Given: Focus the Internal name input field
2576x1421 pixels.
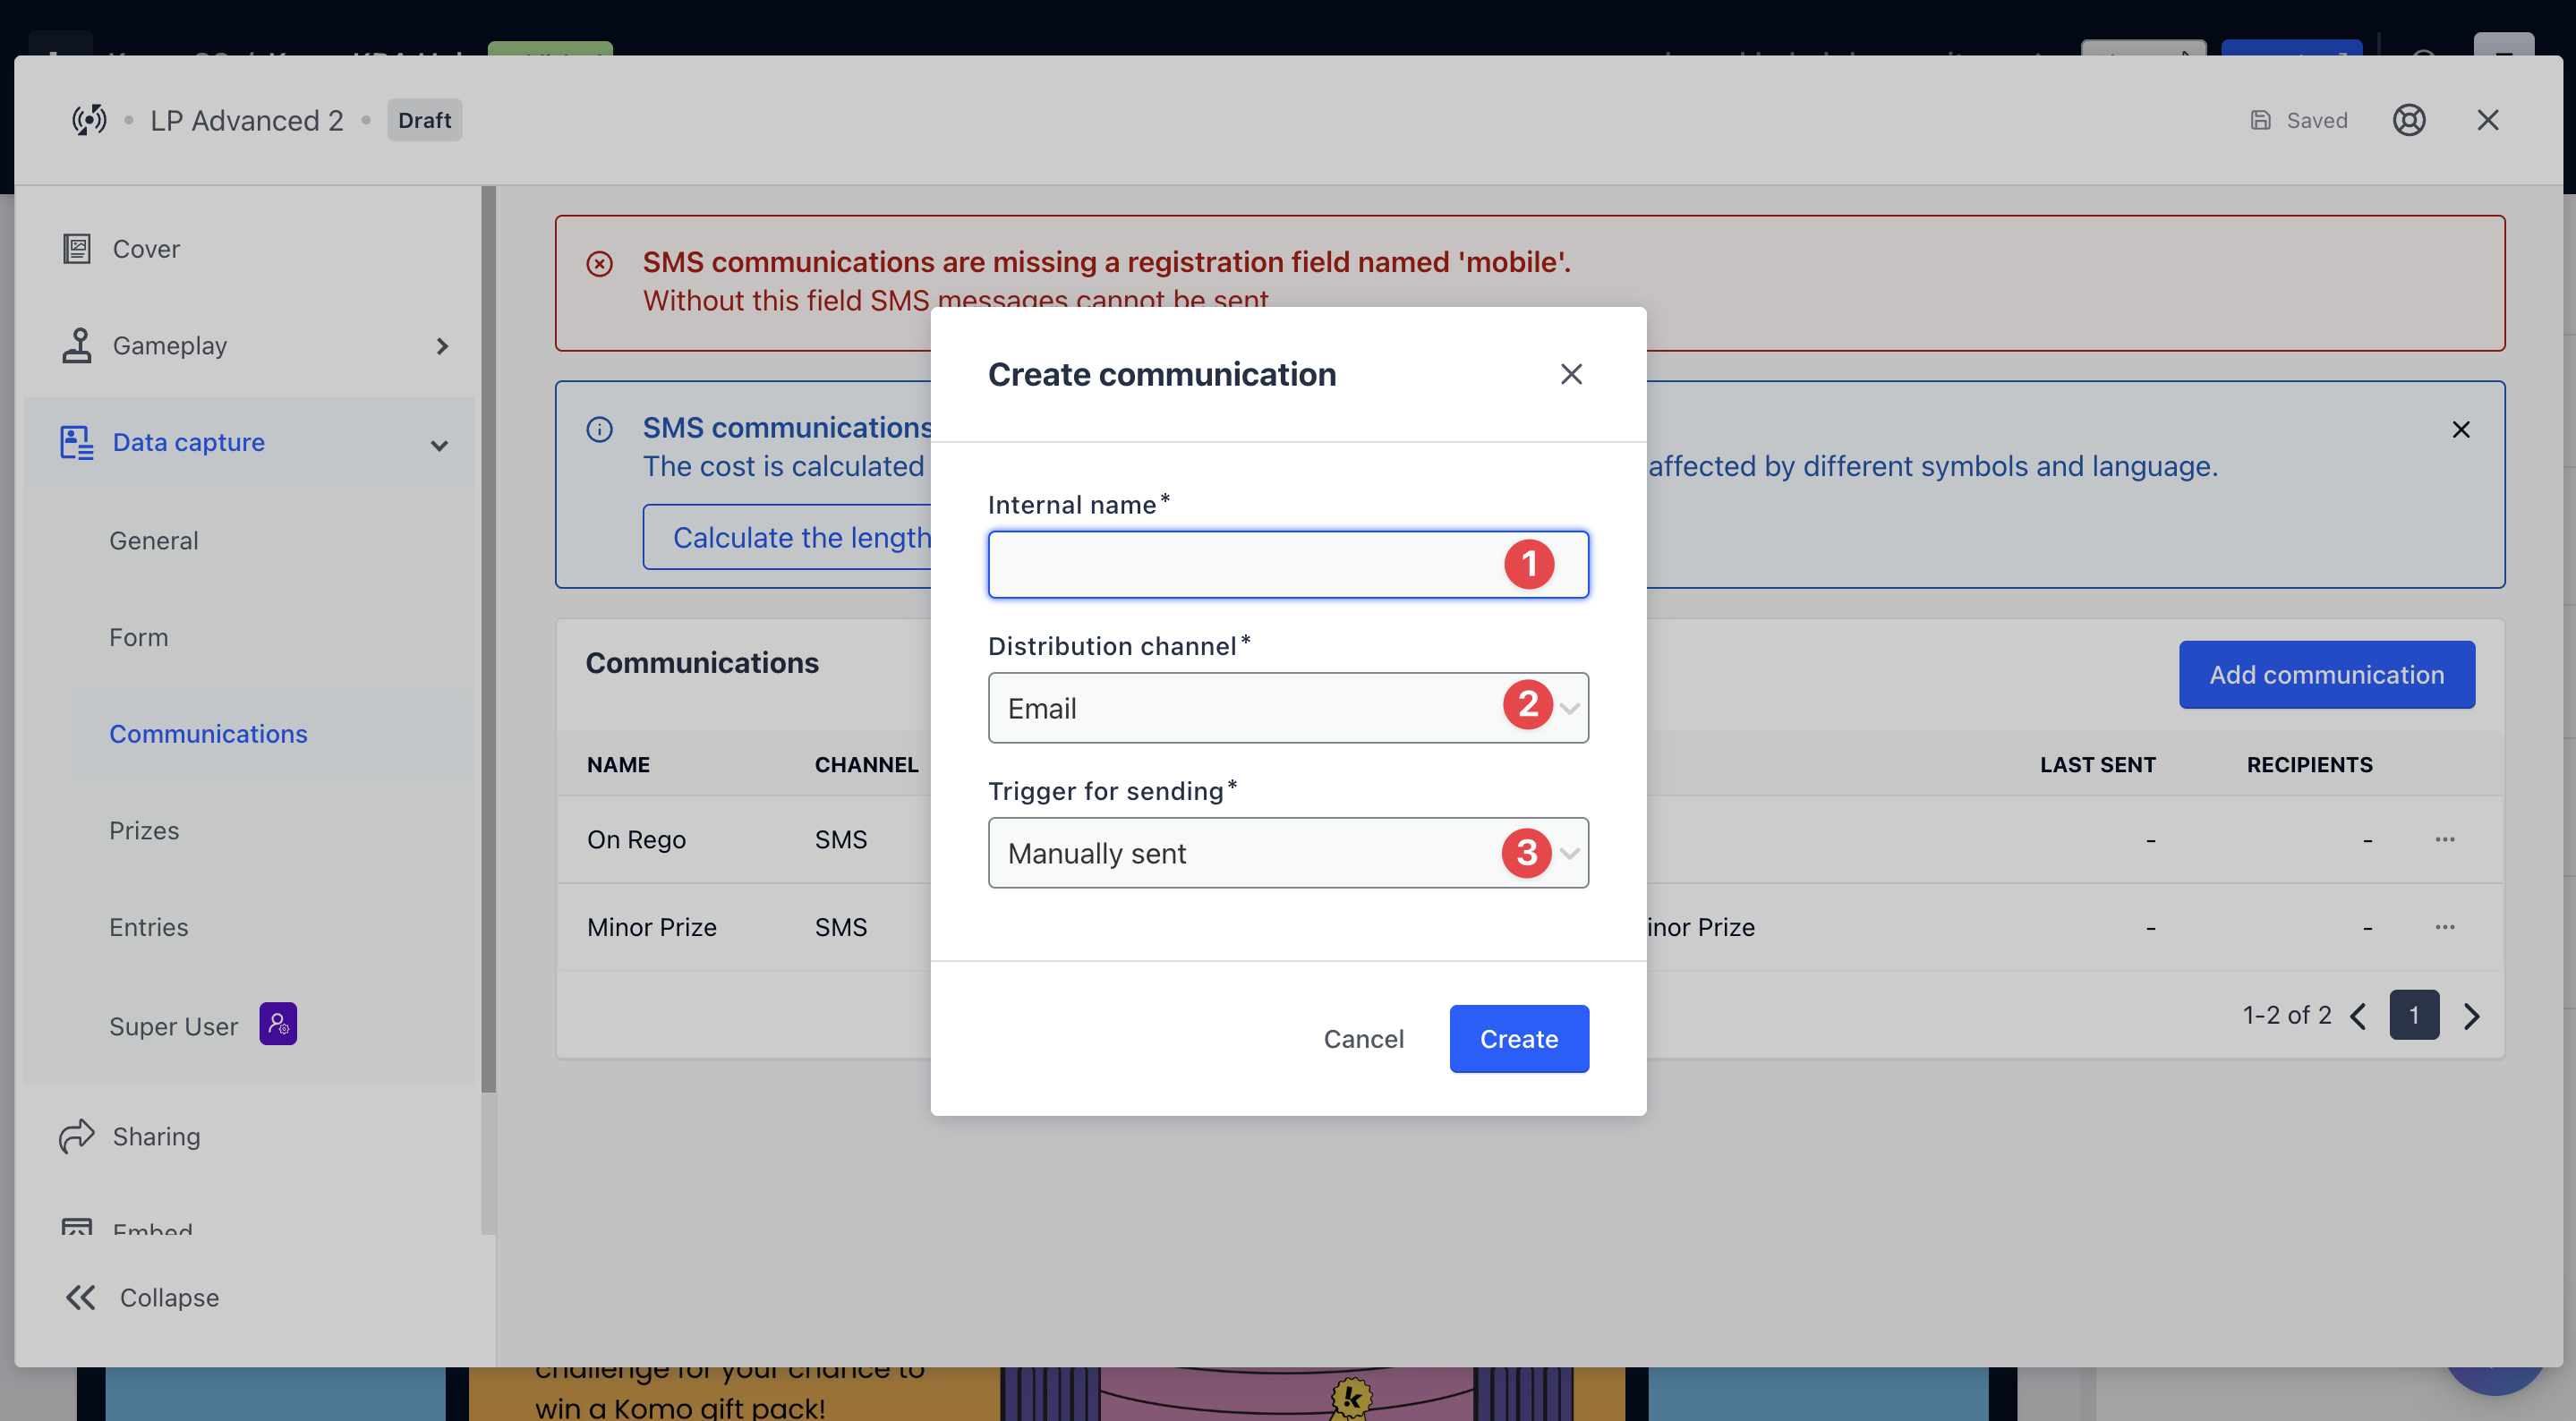Looking at the screenshot, I should [x=1288, y=565].
